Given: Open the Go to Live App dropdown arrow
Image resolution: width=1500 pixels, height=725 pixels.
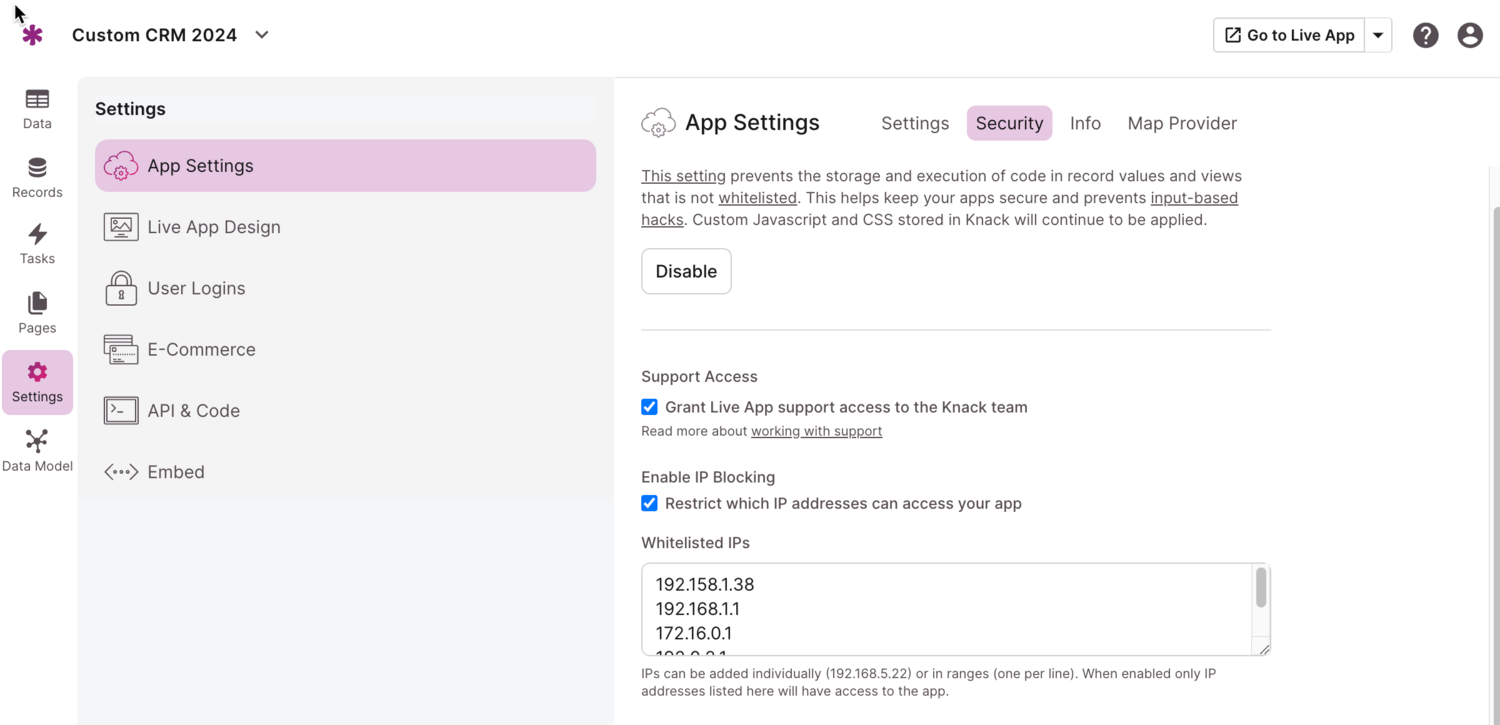Looking at the screenshot, I should tap(1378, 35).
